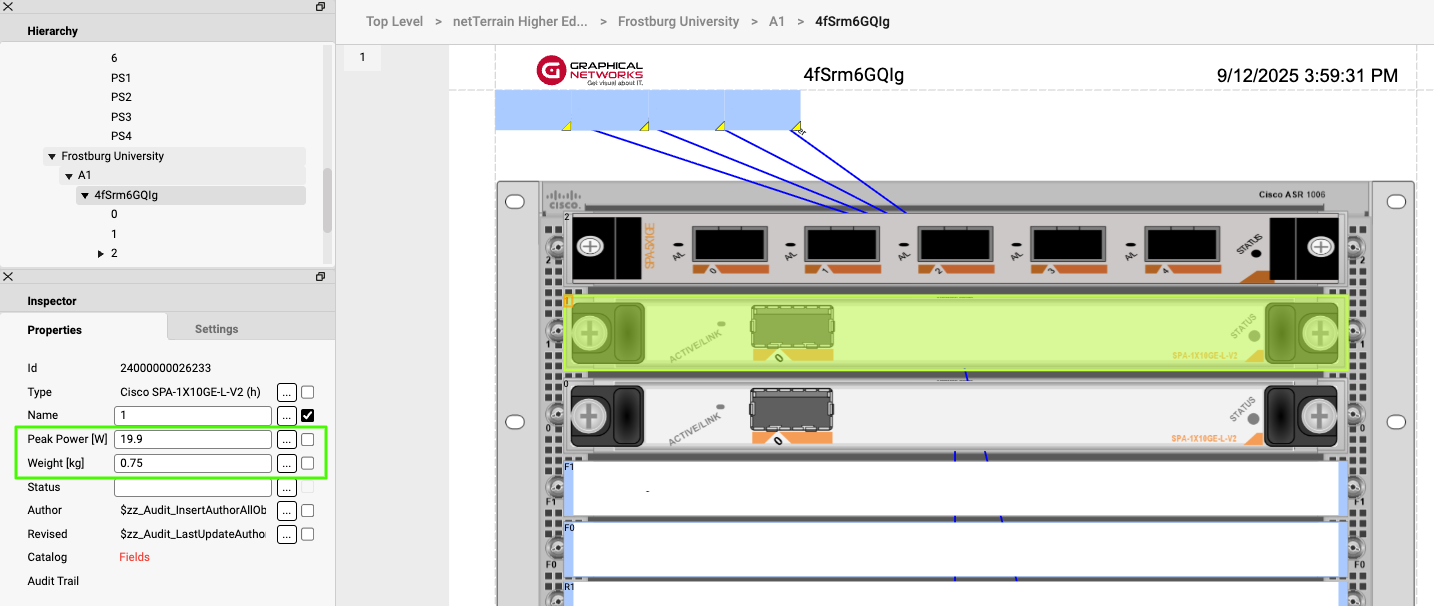The width and height of the screenshot is (1434, 606).
Task: Close the Inspector panel
Action: pos(8,276)
